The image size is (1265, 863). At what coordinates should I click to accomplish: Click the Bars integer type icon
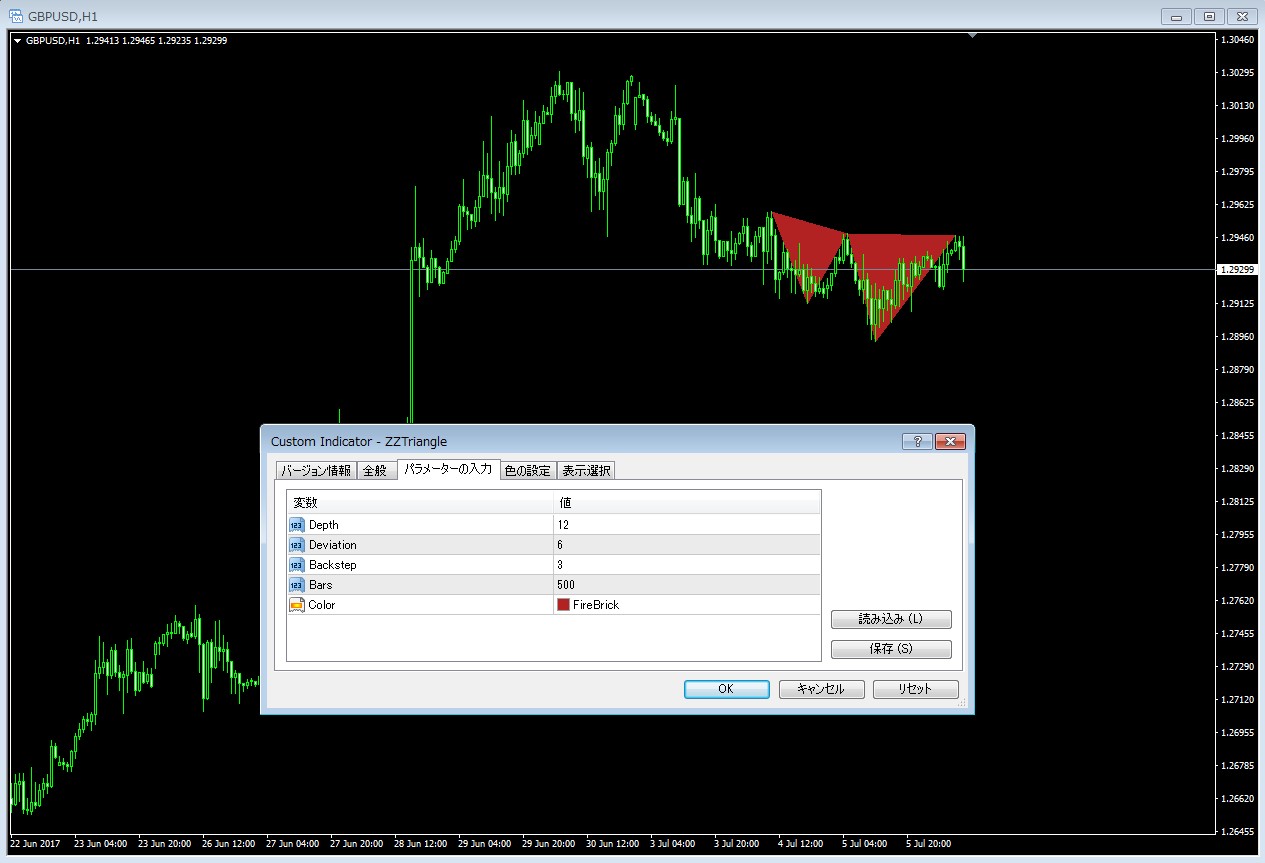pos(297,585)
